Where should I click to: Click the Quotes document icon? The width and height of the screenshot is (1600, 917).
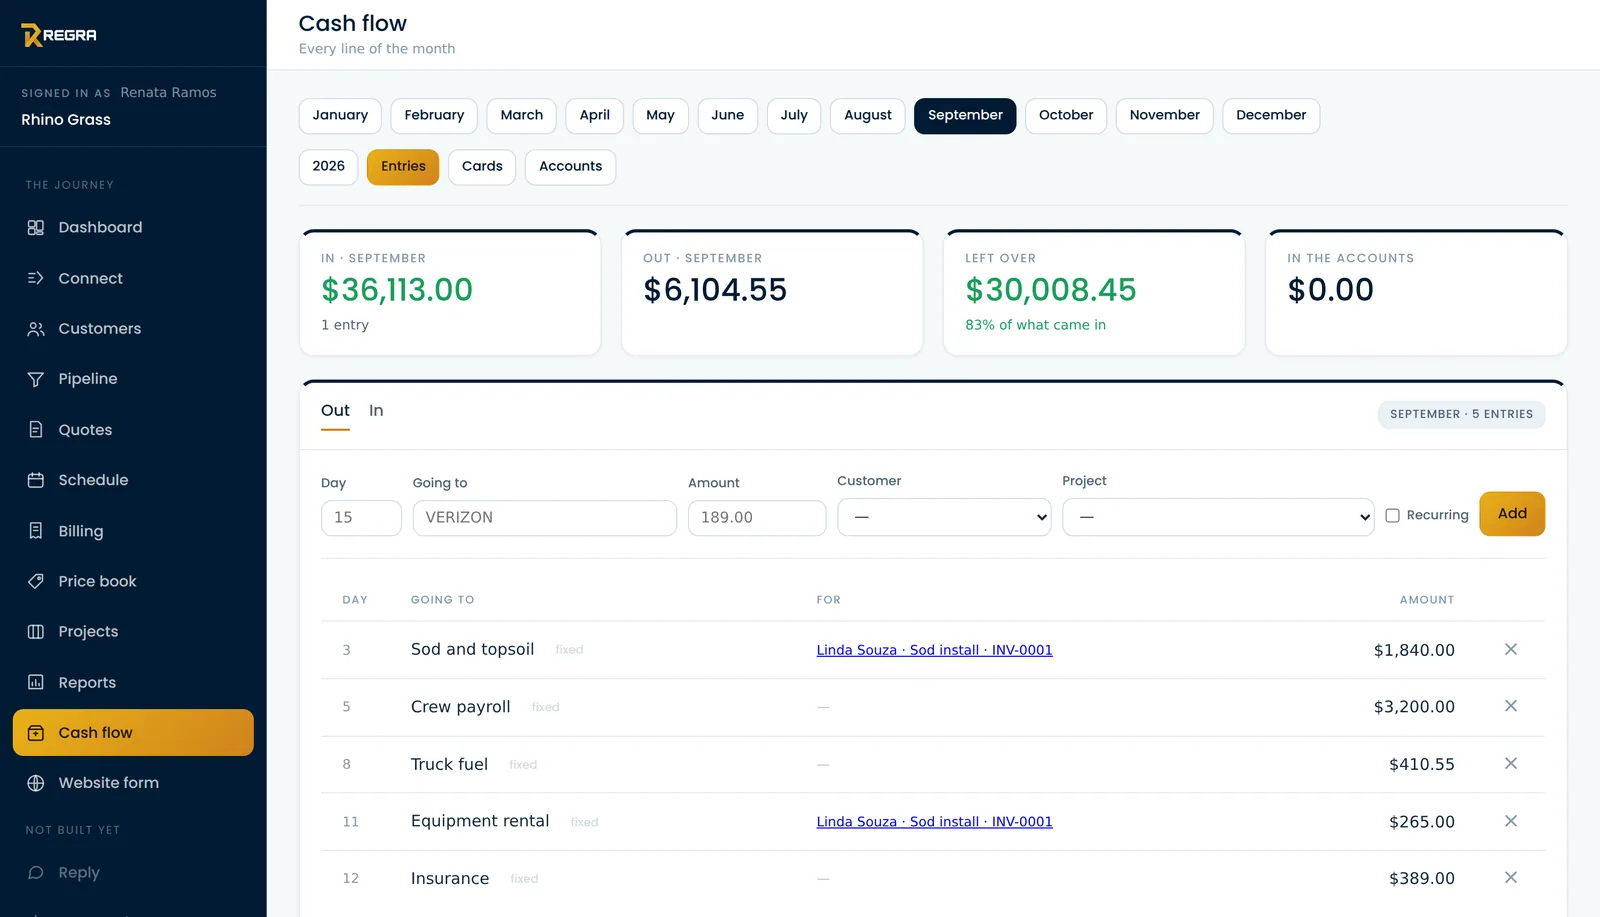point(36,430)
